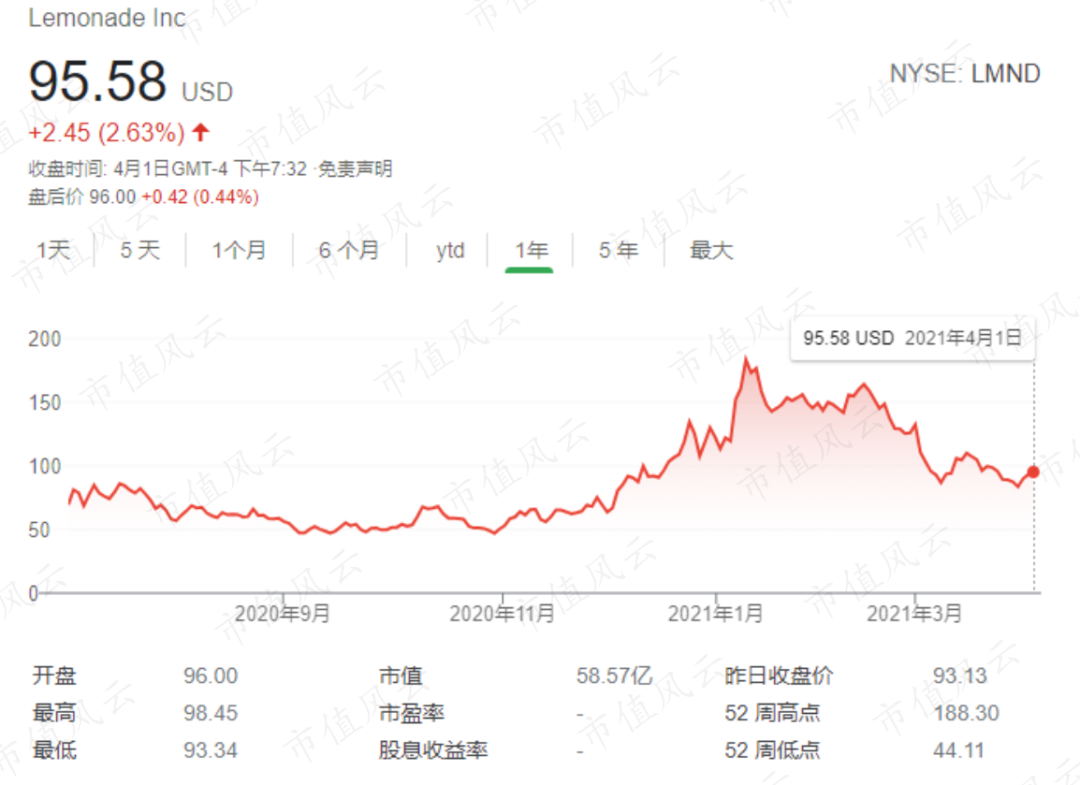Click the 最低 value 93.34

pos(210,750)
